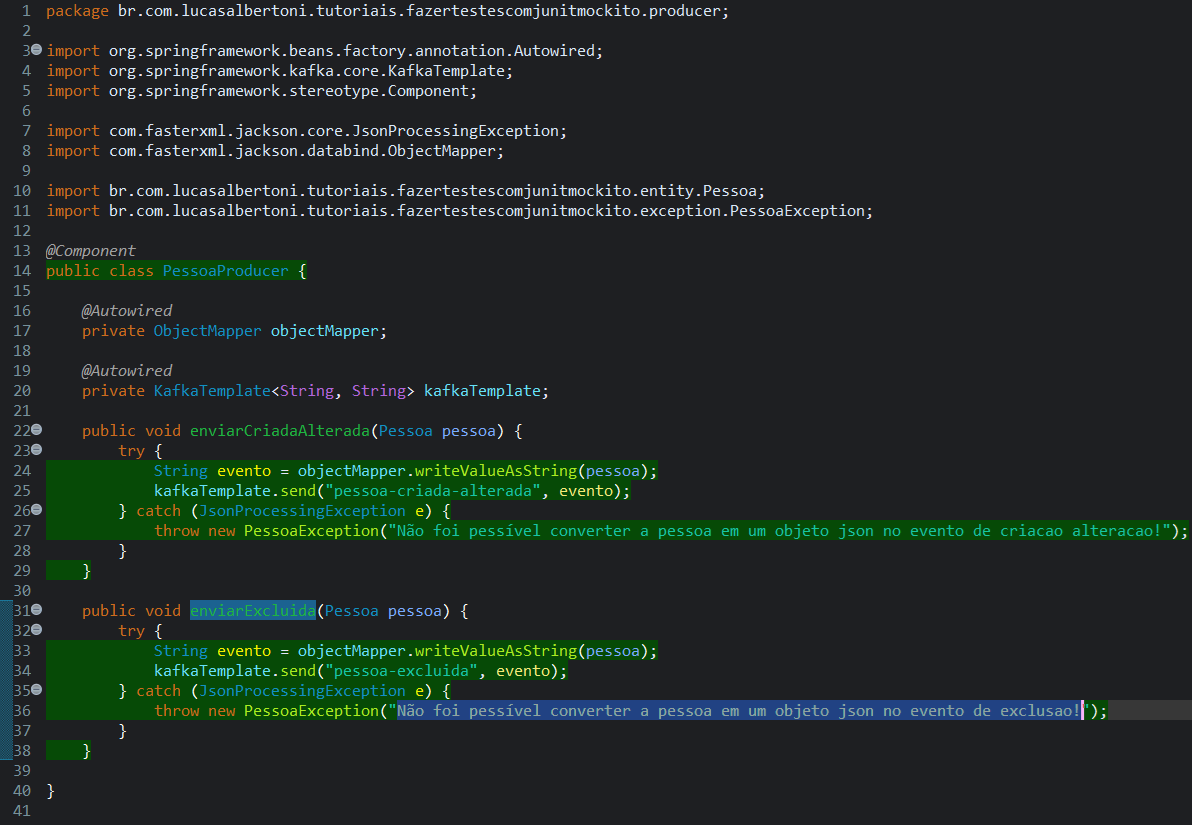1192x825 pixels.
Task: Click the @Component annotation on line 13
Action: pos(90,250)
